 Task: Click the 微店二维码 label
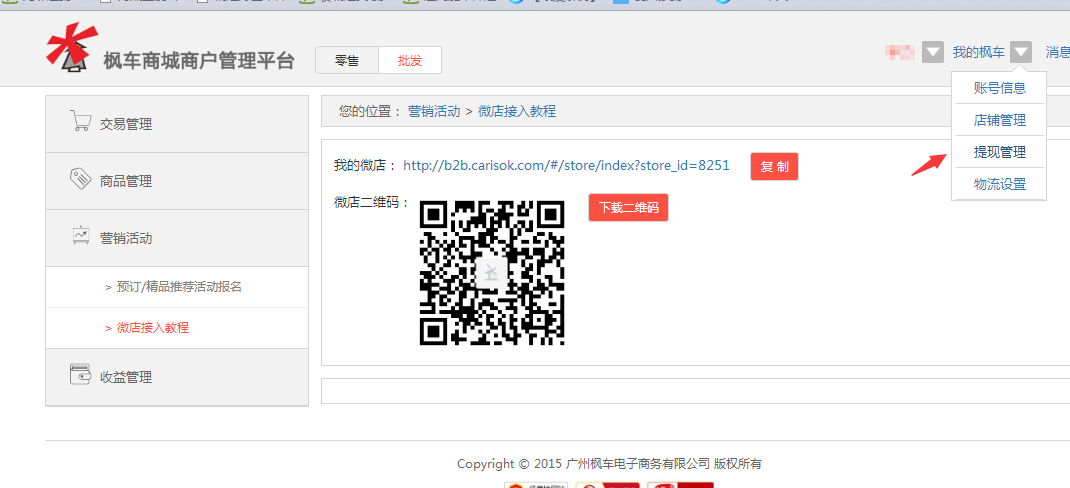pyautogui.click(x=371, y=202)
